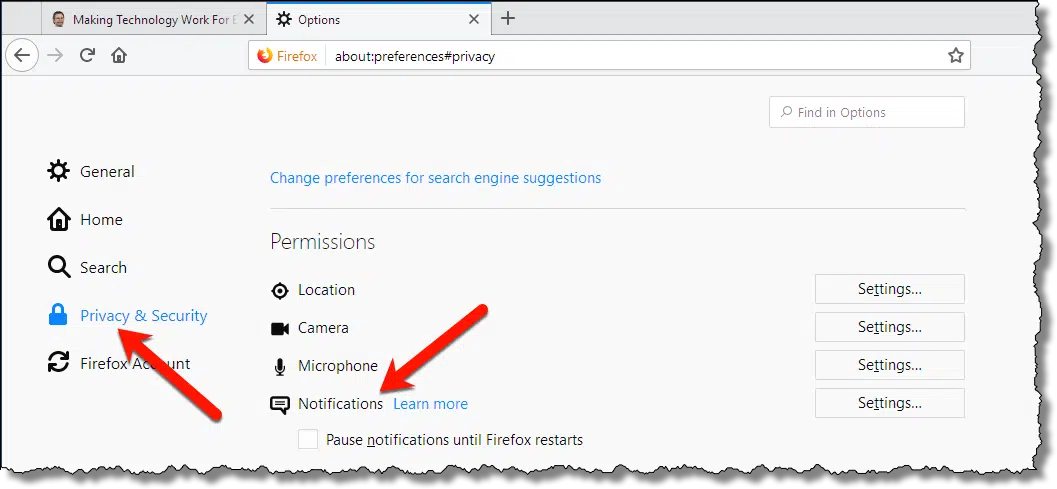Open the Home preferences category
The height and width of the screenshot is (489, 1057).
click(85, 220)
